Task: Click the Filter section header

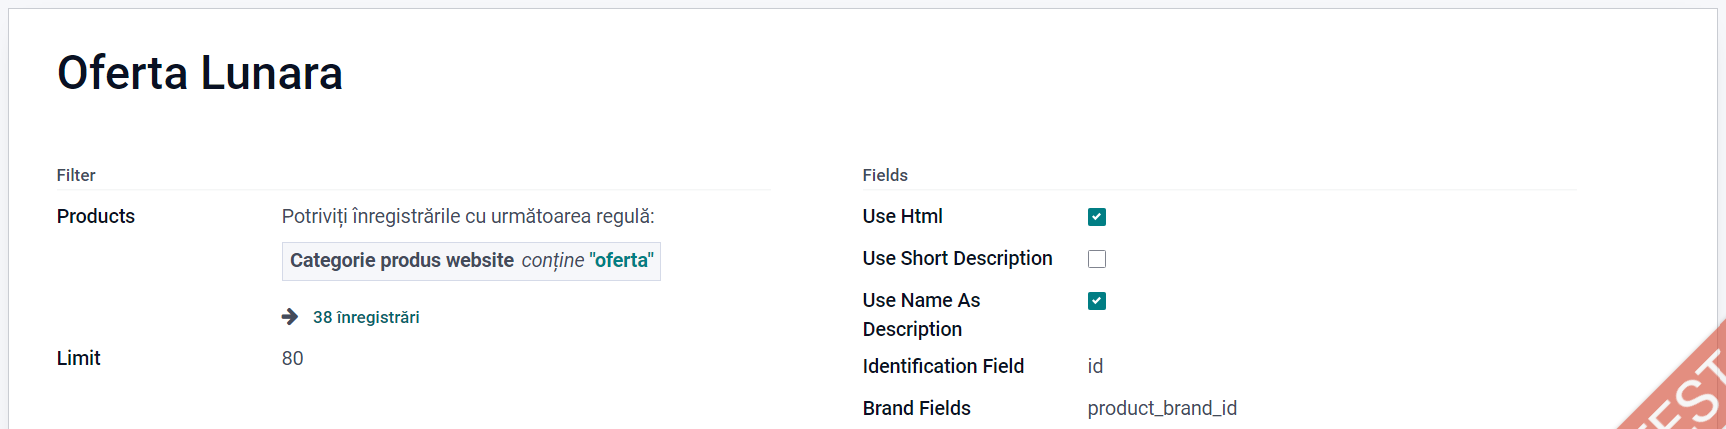Action: click(76, 175)
